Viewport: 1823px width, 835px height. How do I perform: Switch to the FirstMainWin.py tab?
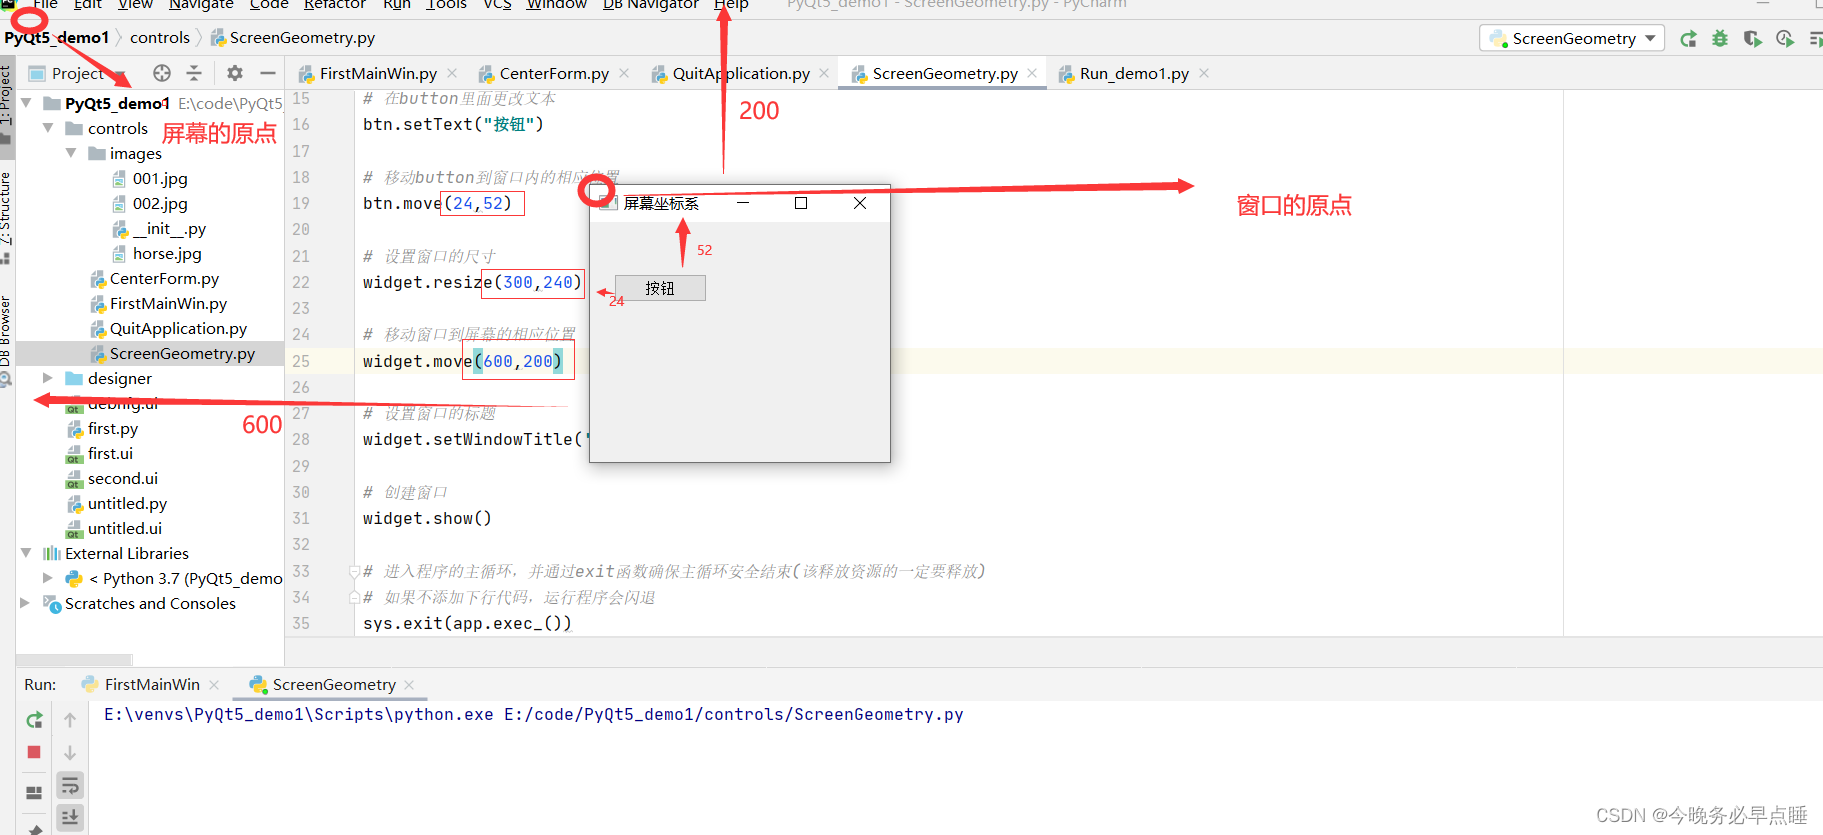[378, 73]
